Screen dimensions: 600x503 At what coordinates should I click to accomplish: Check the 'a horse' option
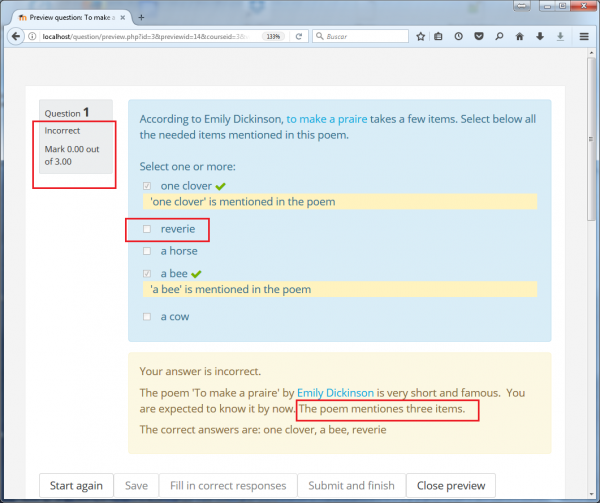pos(147,251)
